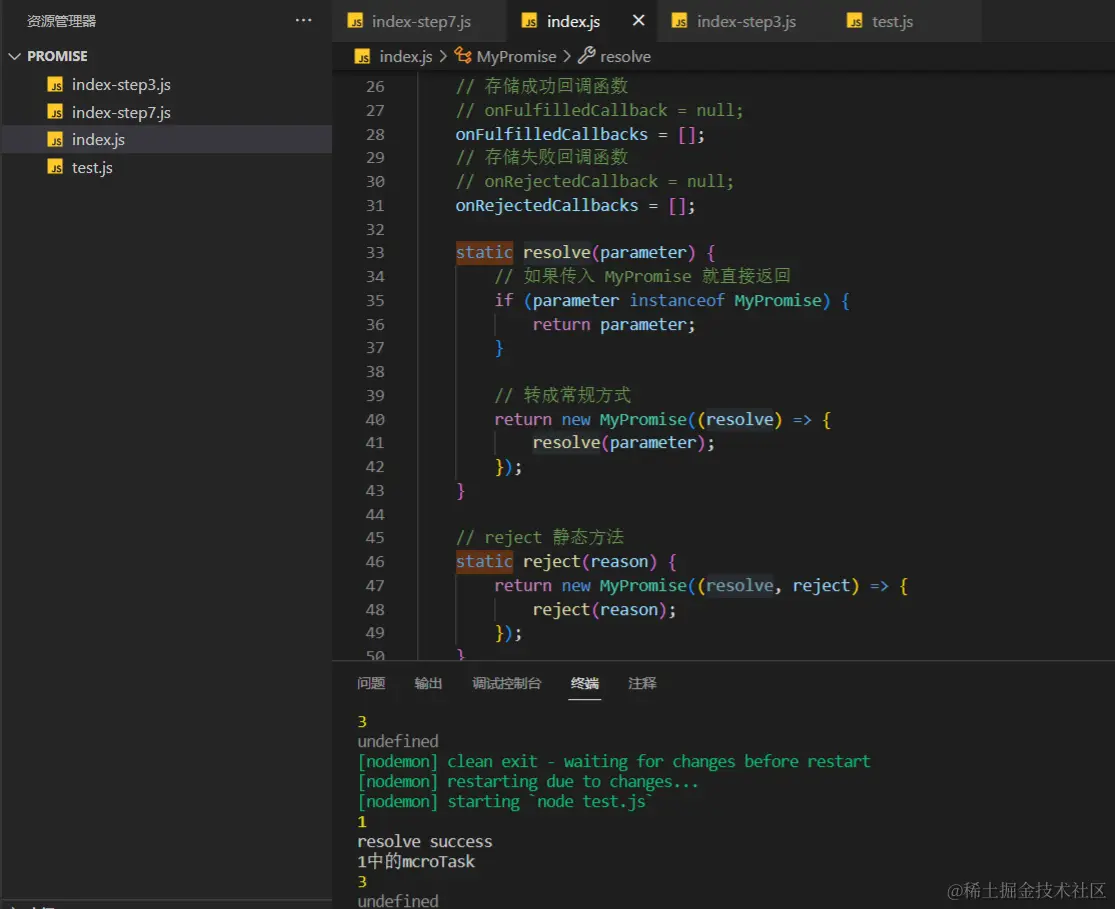Image resolution: width=1115 pixels, height=909 pixels.
Task: Click the wrench method icon in the breadcrumb
Action: [587, 55]
